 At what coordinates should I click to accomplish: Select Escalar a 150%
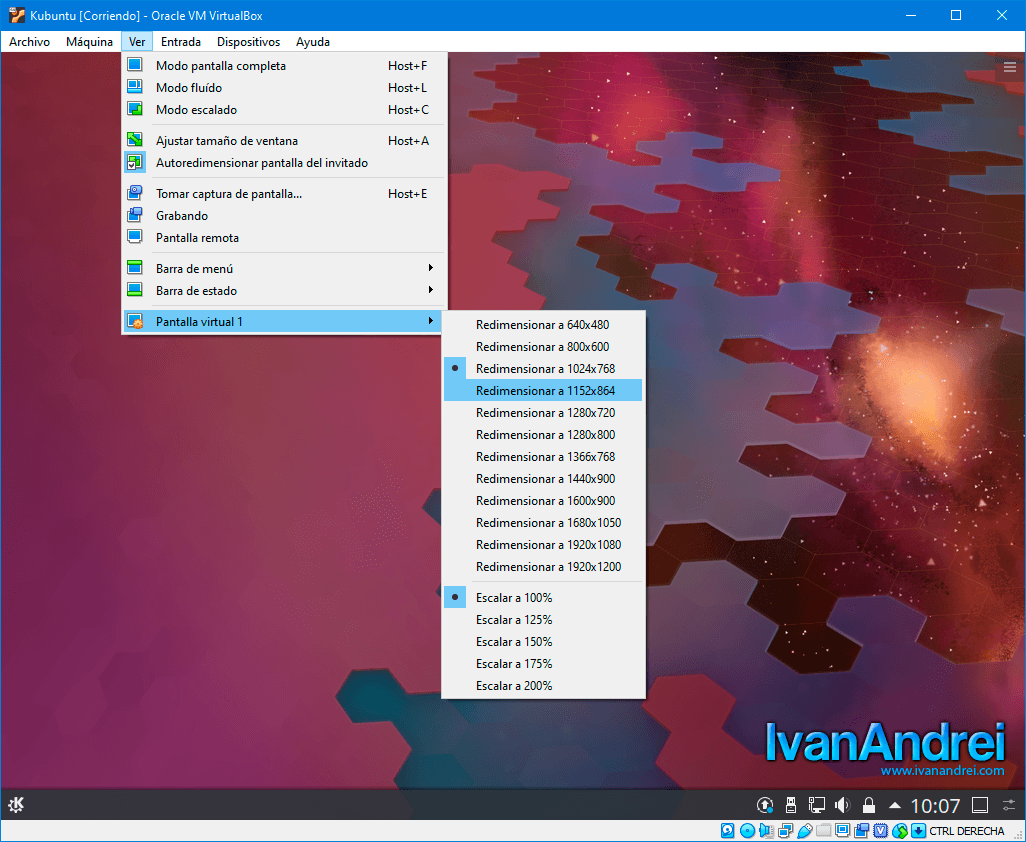click(x=543, y=642)
